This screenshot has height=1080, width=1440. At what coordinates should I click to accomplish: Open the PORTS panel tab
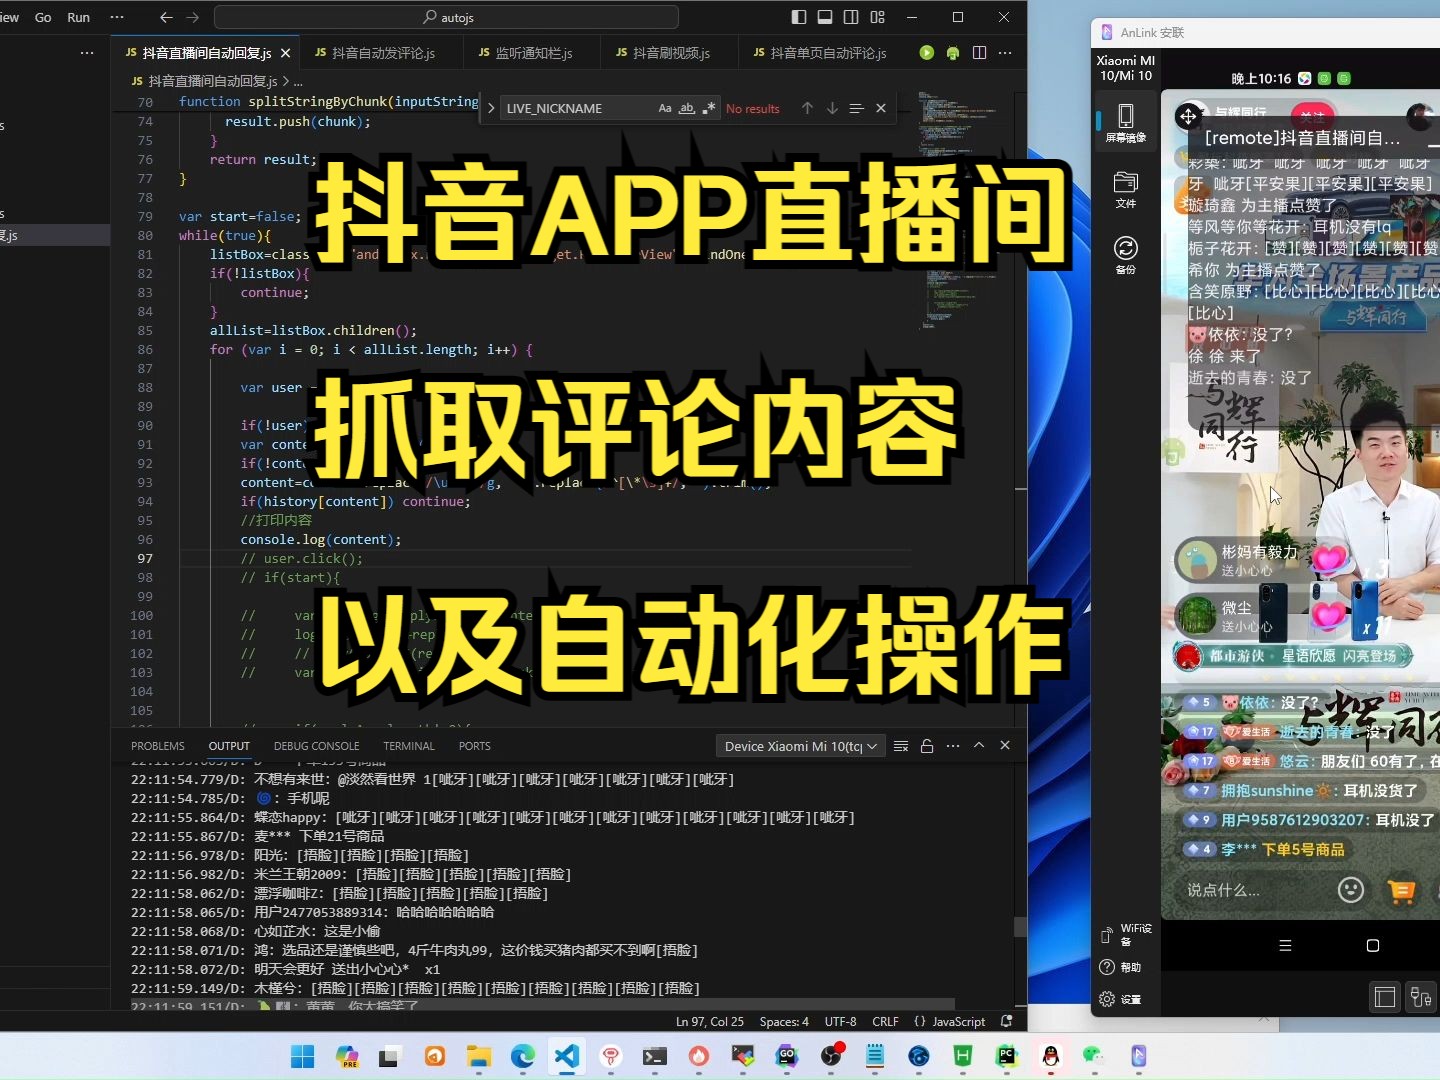(475, 746)
